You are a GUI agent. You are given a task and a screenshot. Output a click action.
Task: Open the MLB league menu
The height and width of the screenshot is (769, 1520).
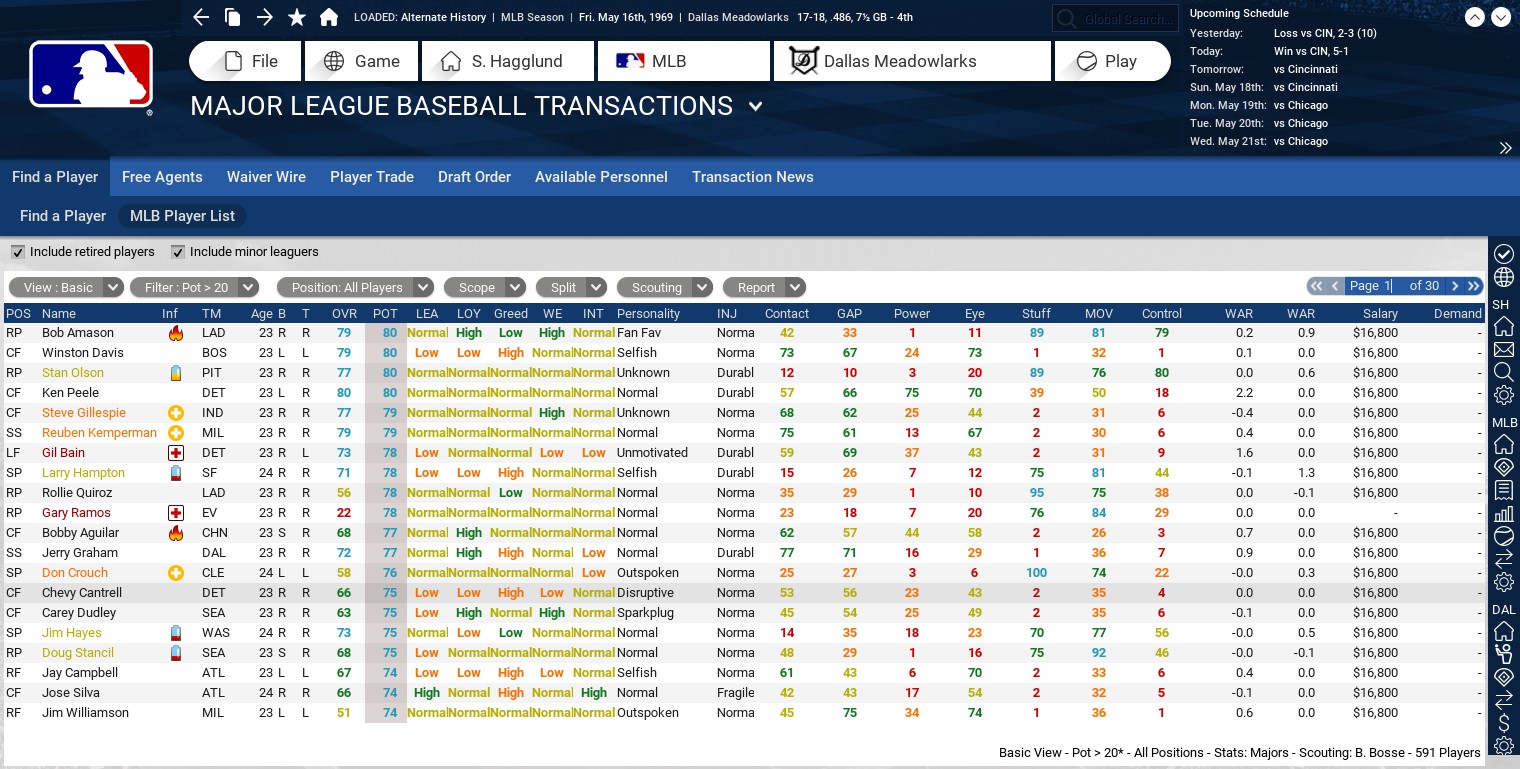[x=685, y=61]
